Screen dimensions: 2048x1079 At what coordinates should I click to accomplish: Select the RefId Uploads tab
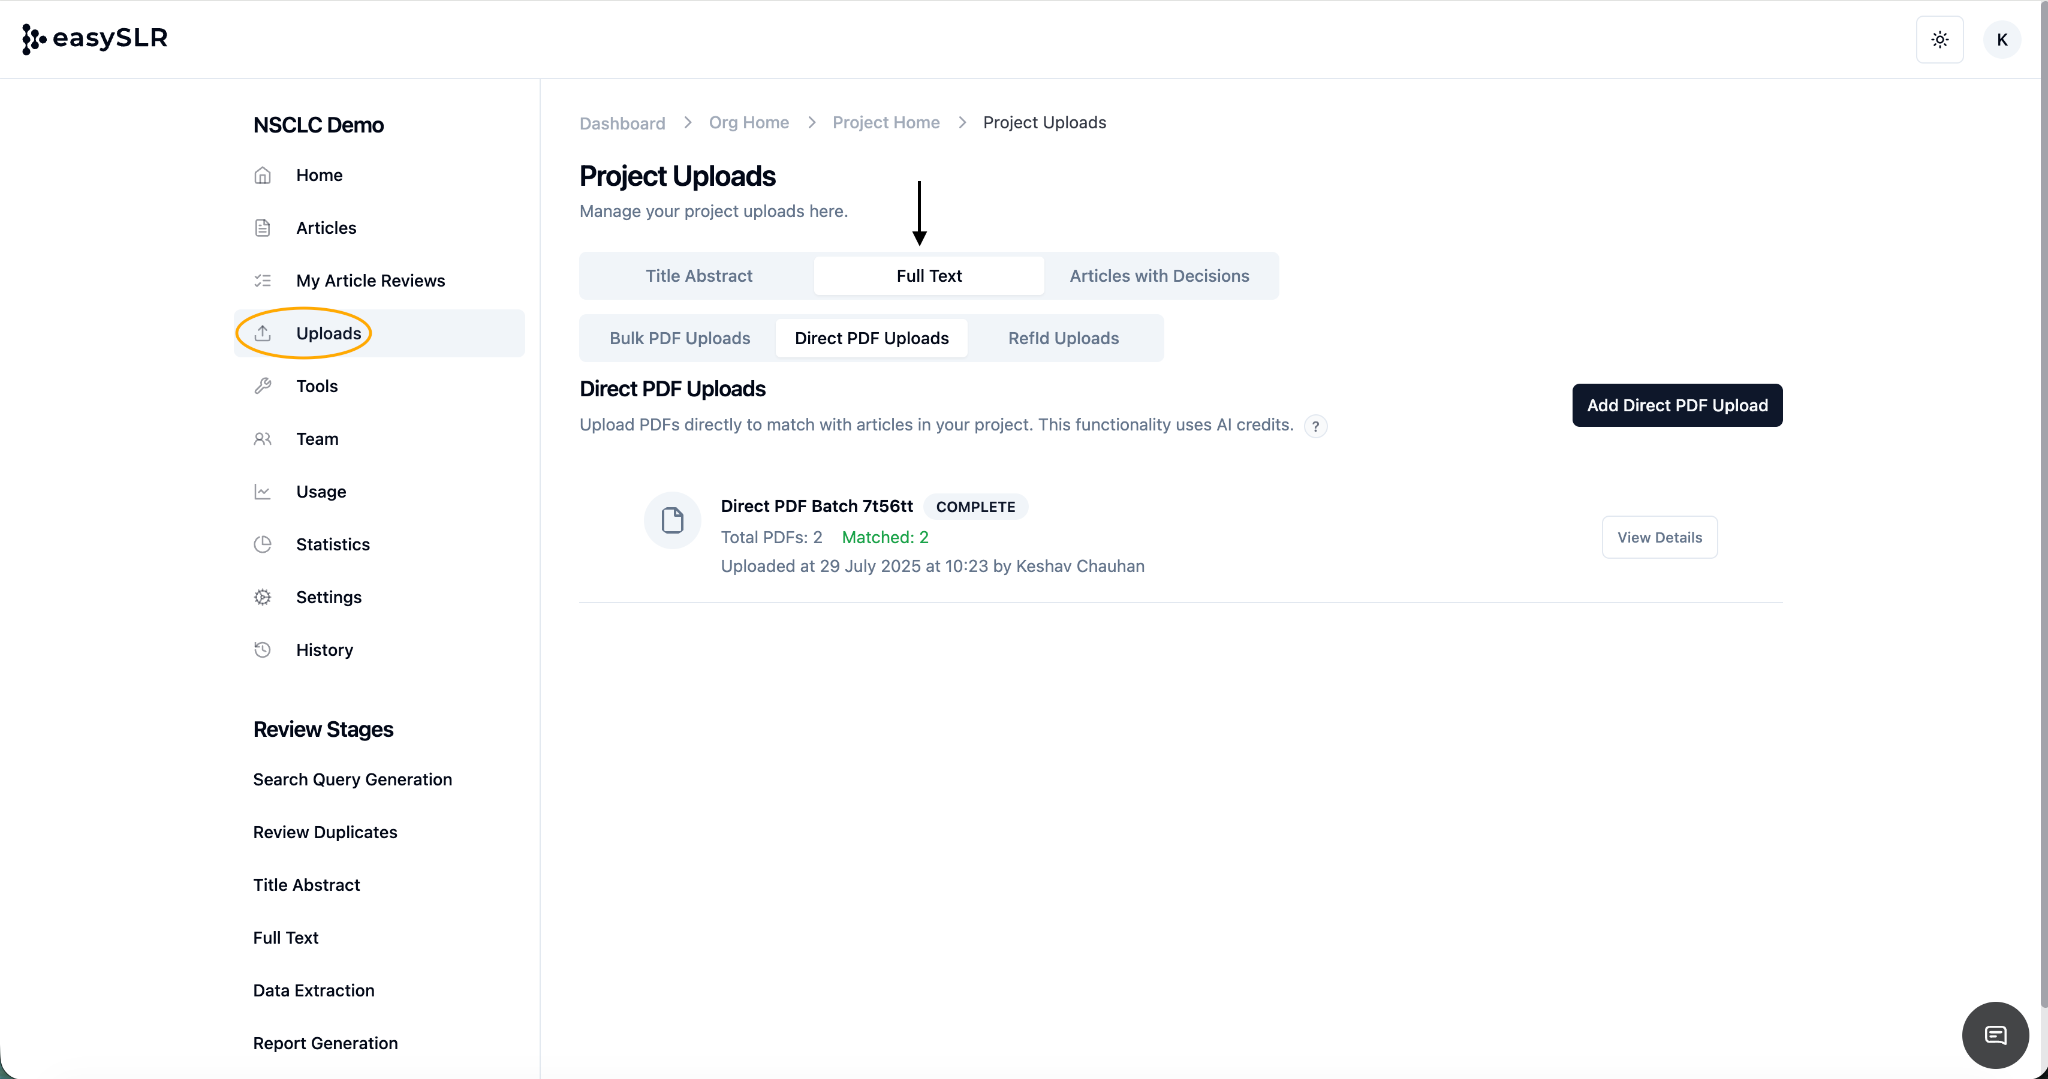[x=1063, y=338]
